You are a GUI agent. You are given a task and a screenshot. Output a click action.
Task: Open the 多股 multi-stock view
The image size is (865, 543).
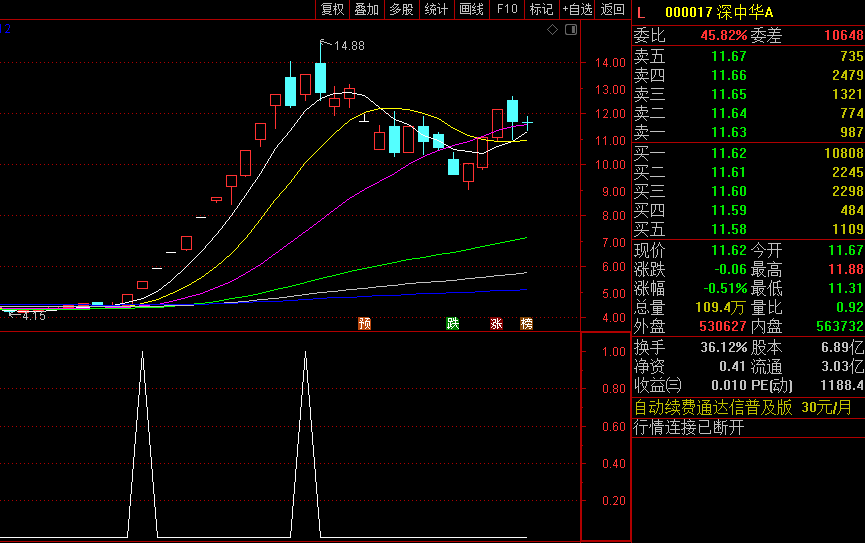(401, 9)
